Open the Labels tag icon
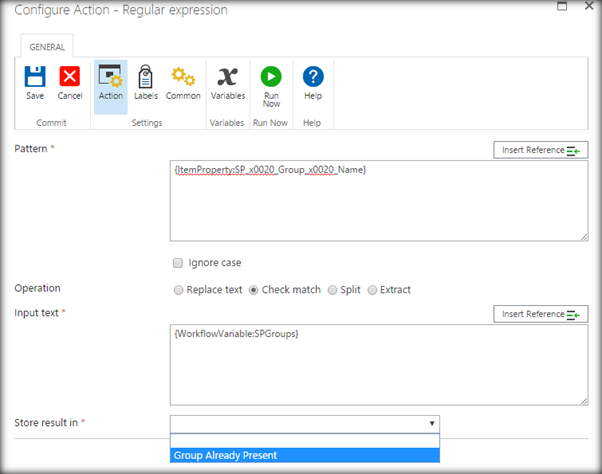 pyautogui.click(x=145, y=76)
